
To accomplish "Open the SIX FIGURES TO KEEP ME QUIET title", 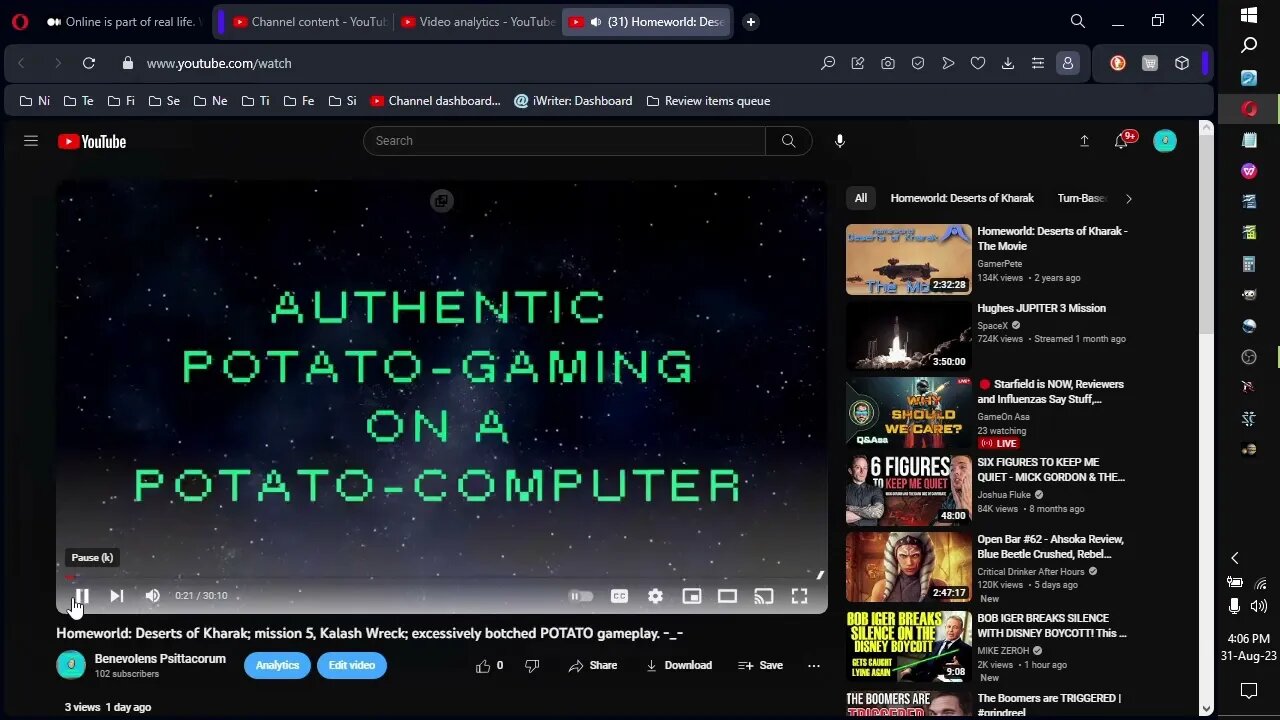I will click(1051, 470).
